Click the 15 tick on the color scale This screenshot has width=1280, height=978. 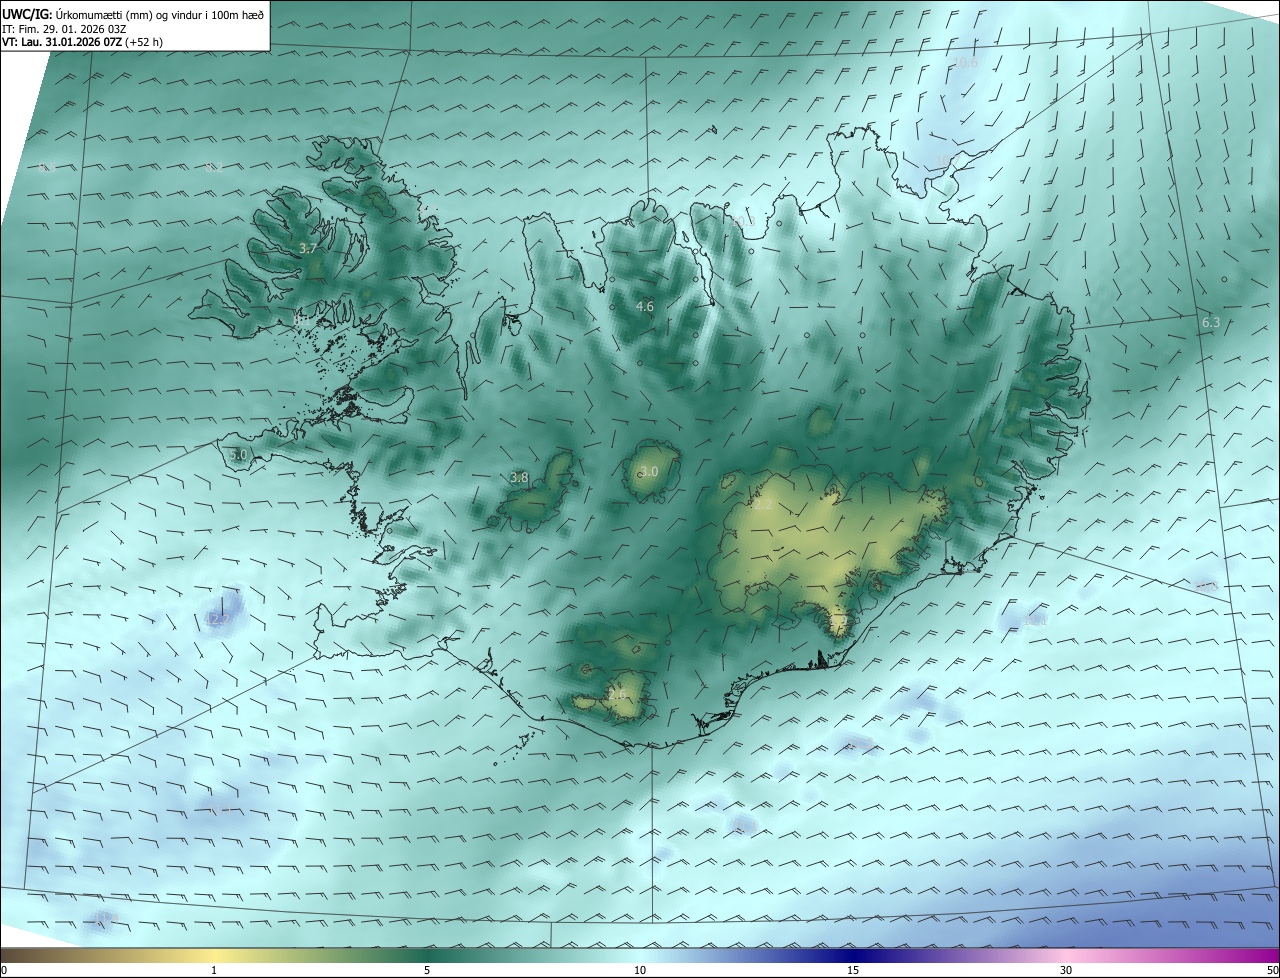pos(853,970)
